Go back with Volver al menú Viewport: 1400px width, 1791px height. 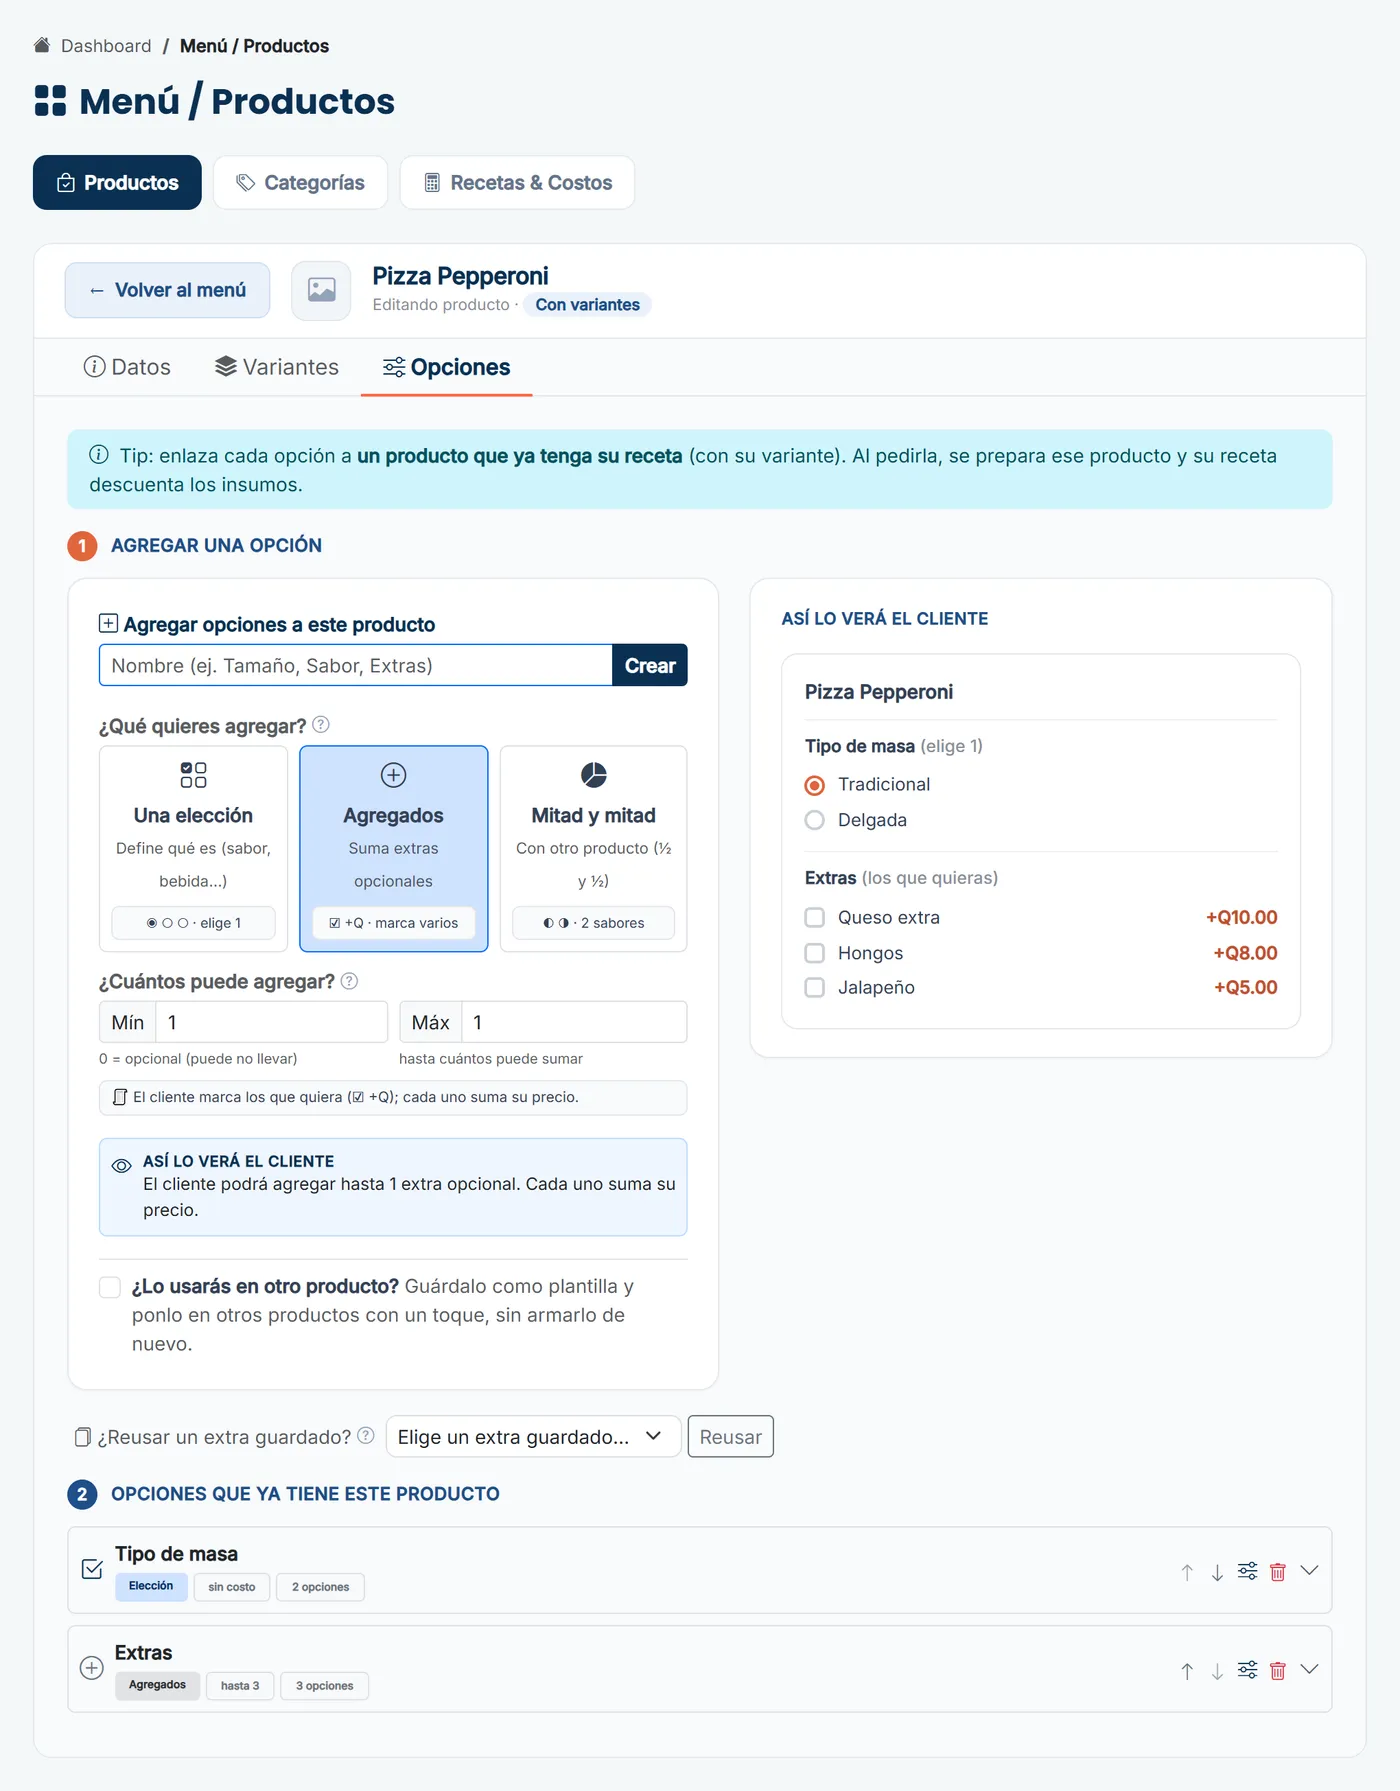[167, 290]
